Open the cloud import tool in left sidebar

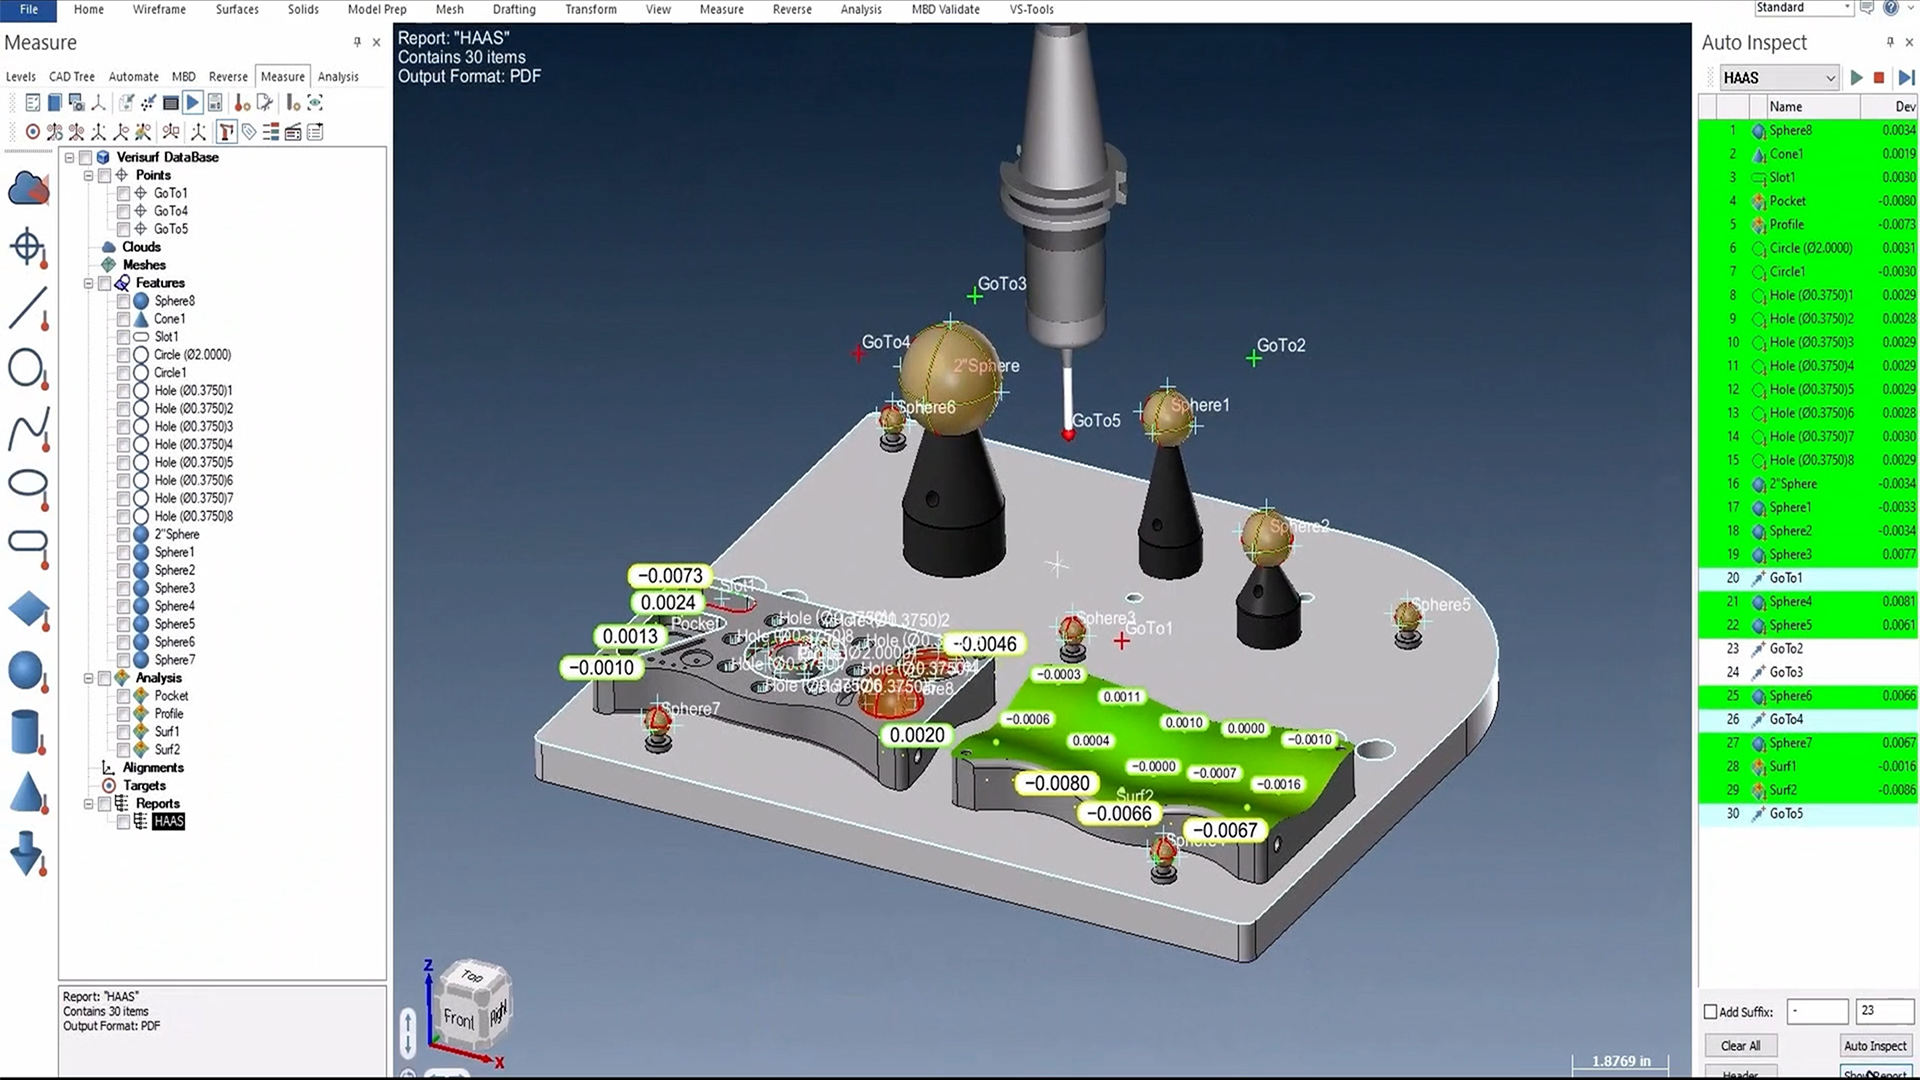coord(27,188)
